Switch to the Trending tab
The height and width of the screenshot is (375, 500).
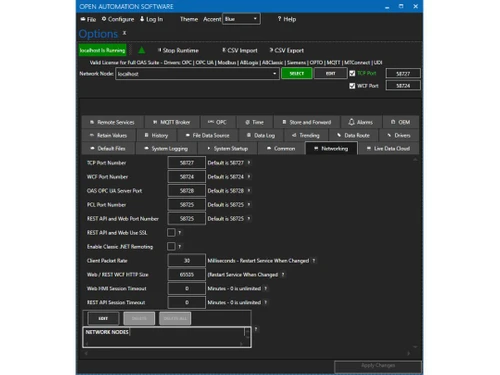(306, 135)
